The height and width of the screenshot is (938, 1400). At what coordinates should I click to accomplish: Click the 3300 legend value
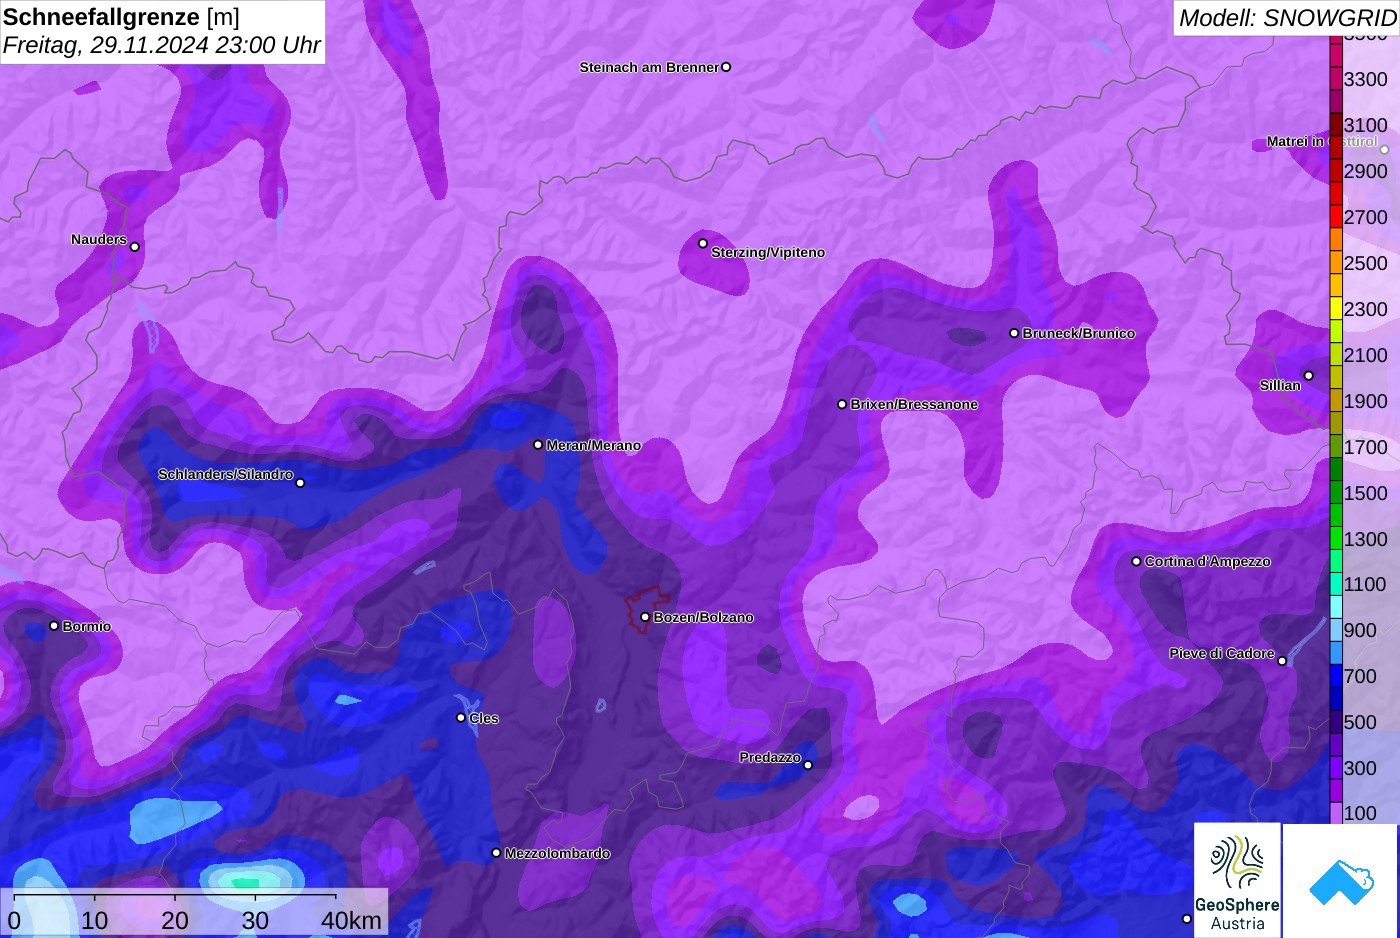[1366, 79]
